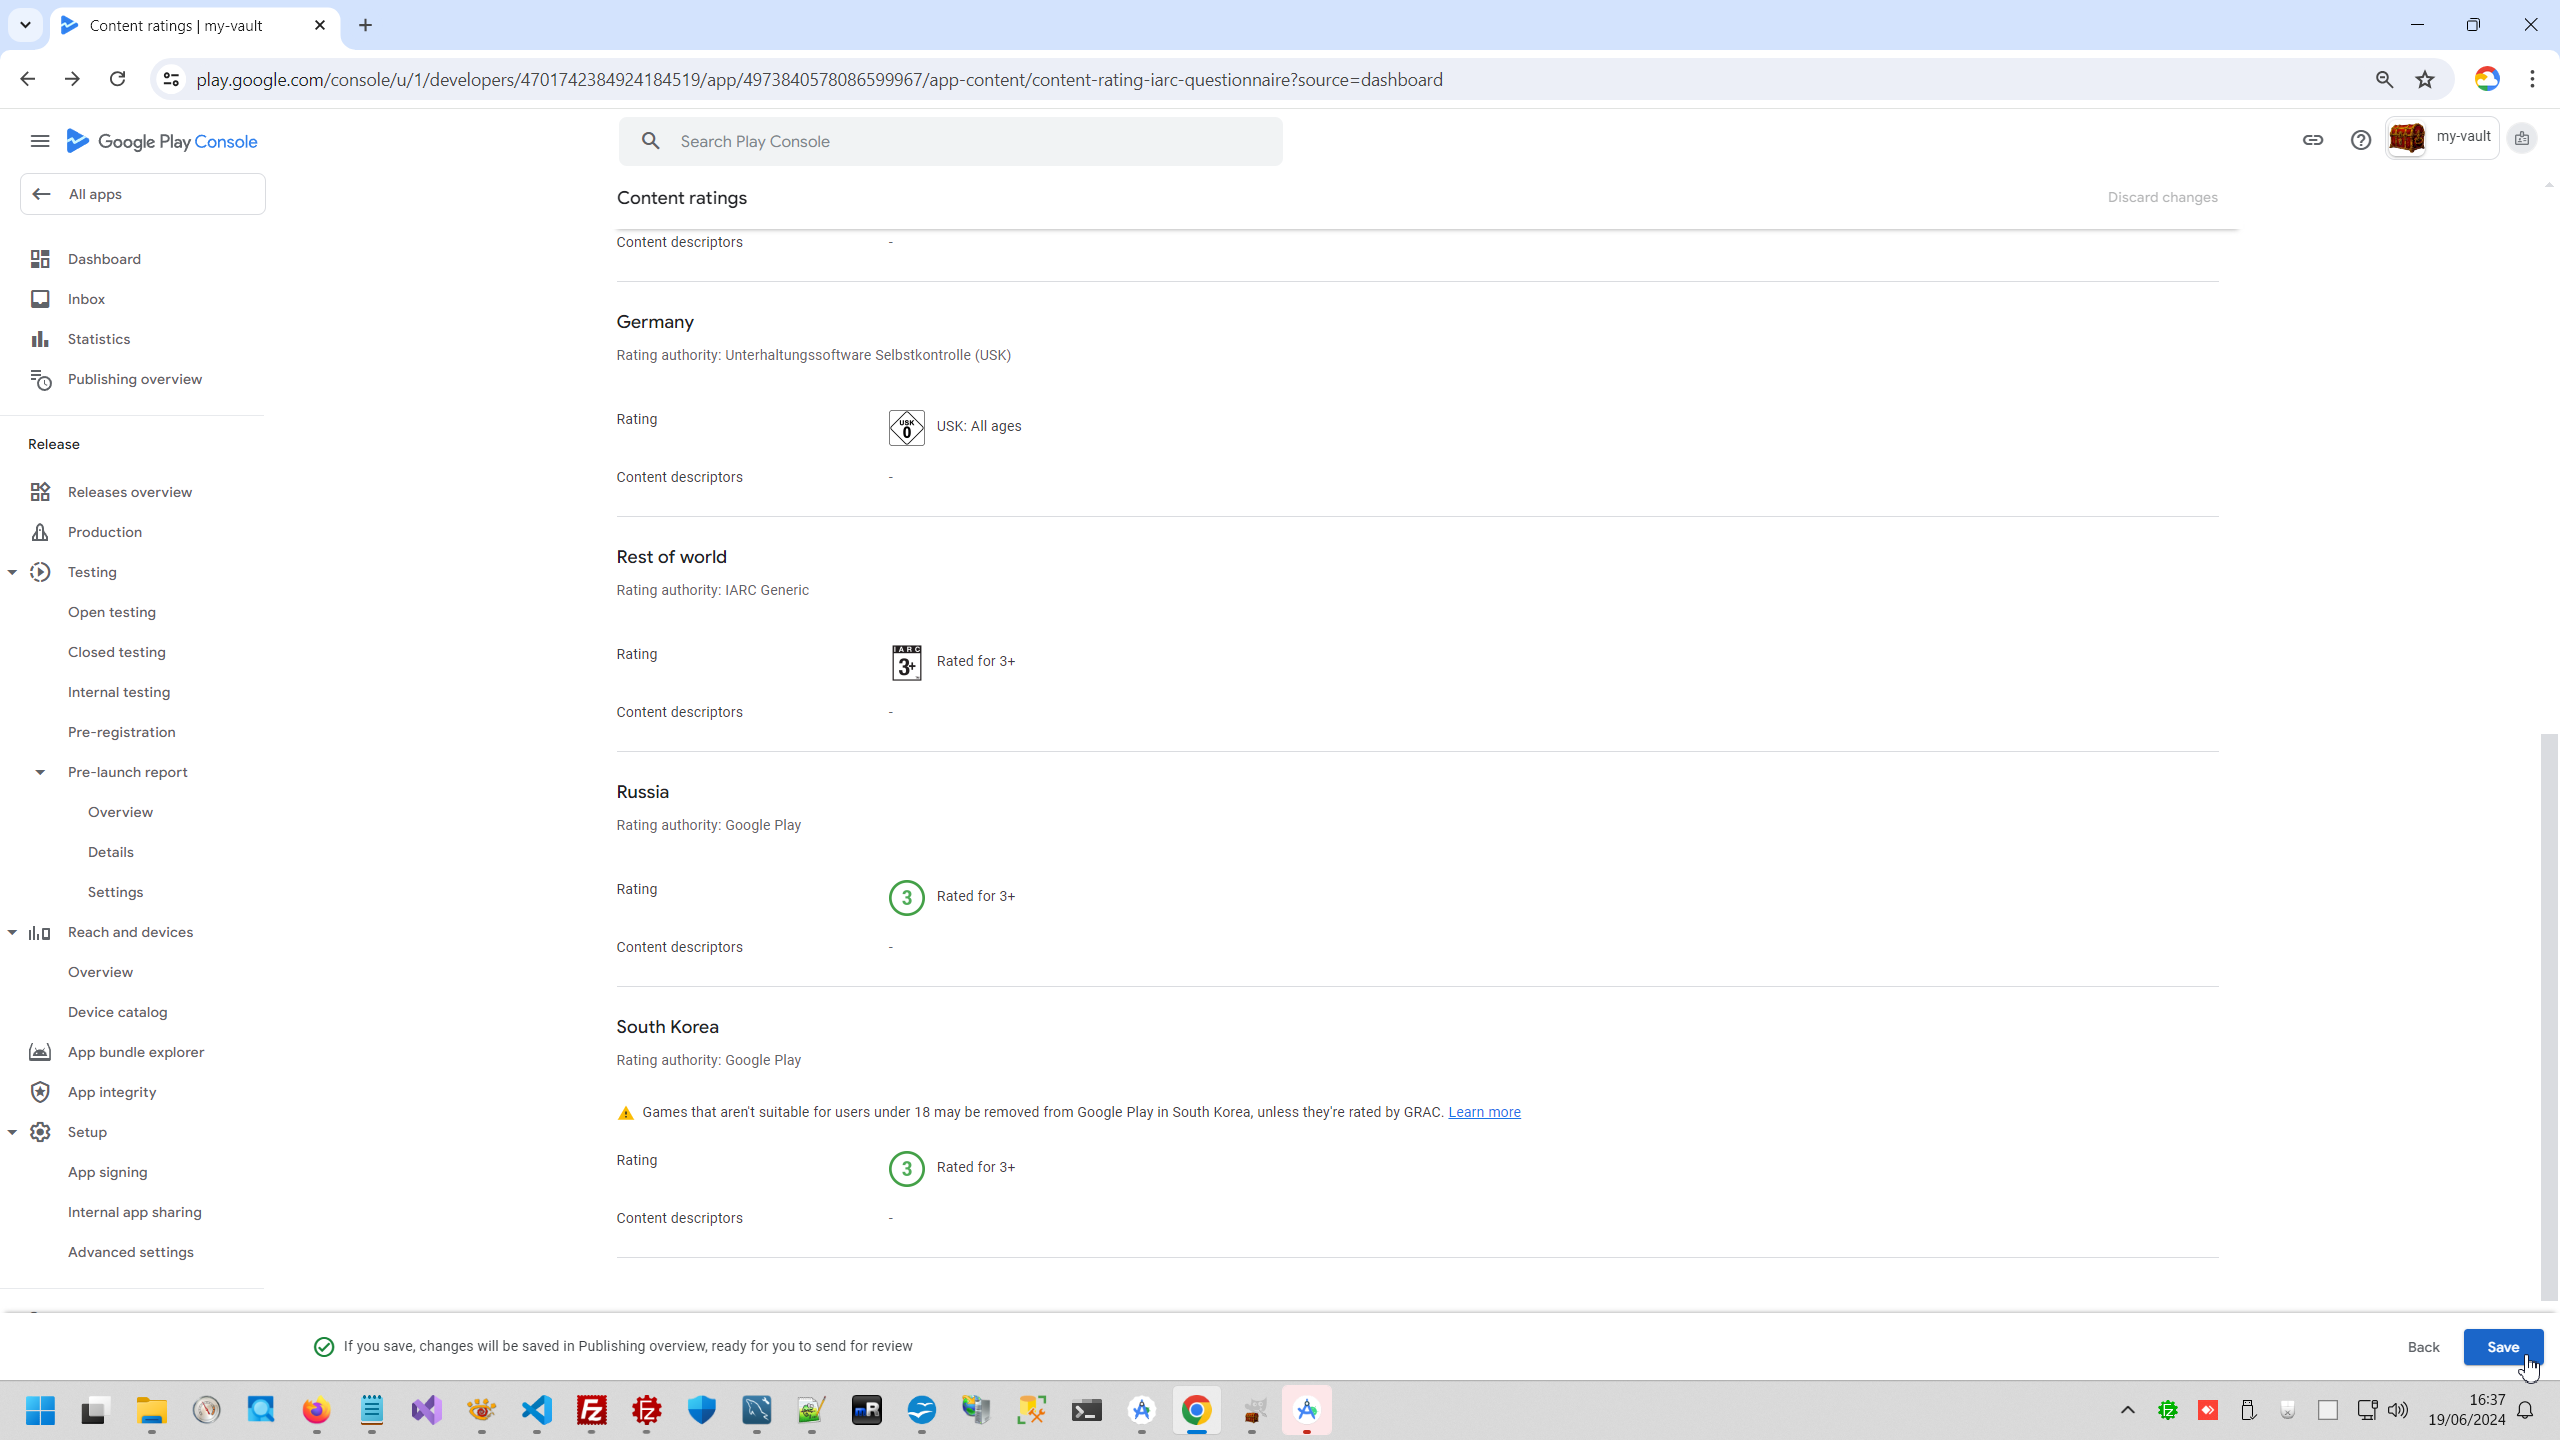Click the App bundle explorer icon
The width and height of the screenshot is (2560, 1440).
(40, 1052)
